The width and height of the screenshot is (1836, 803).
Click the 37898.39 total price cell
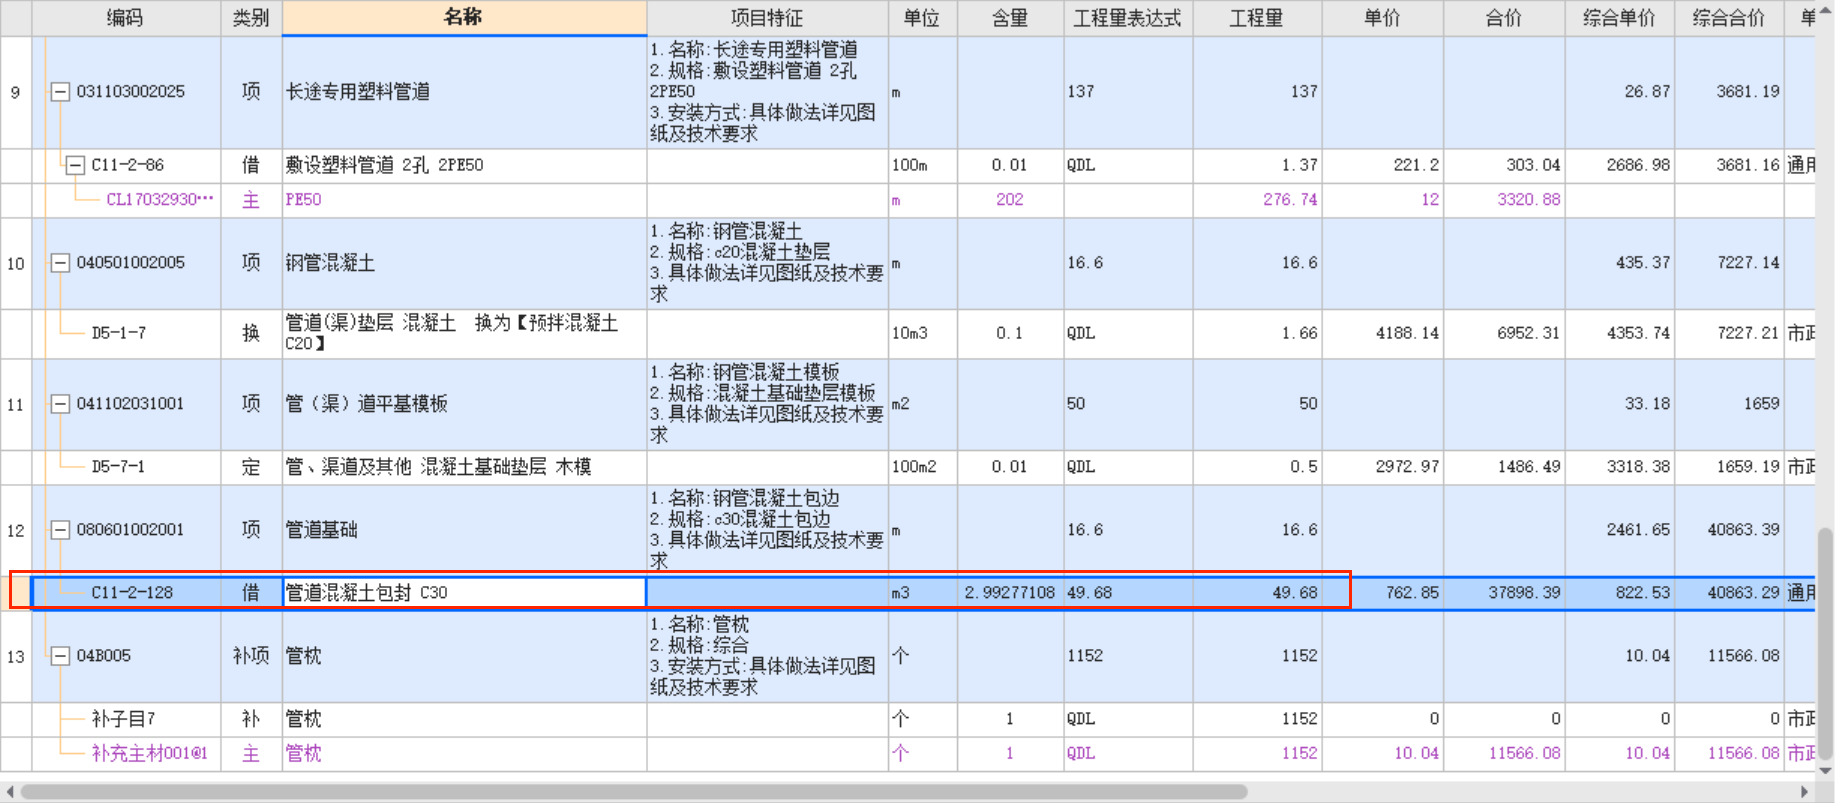[1504, 593]
